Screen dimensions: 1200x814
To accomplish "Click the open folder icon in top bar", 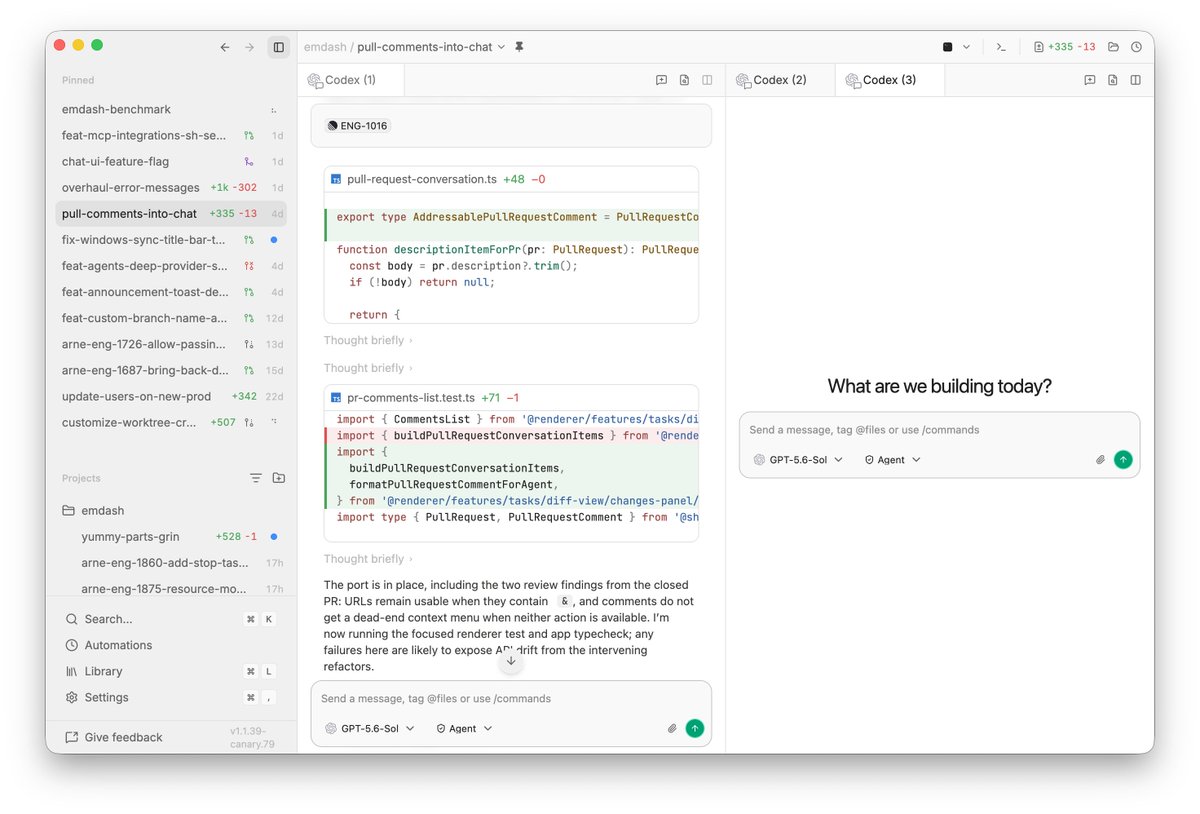I will (1114, 47).
